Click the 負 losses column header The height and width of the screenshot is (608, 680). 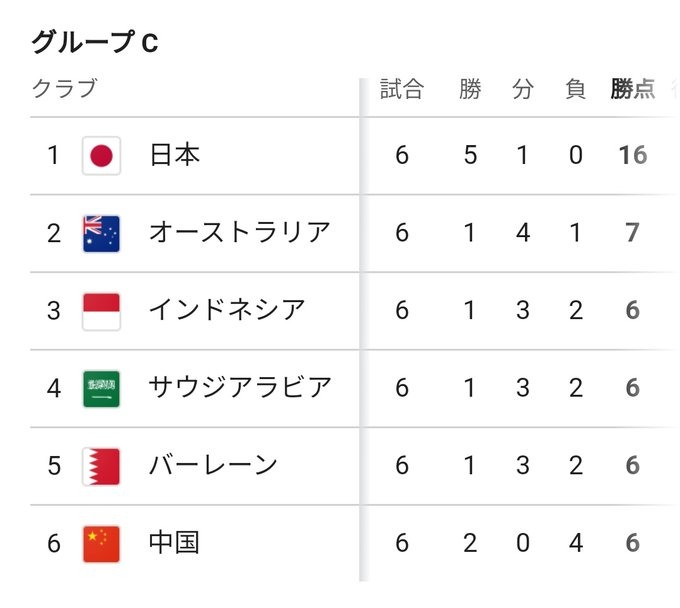point(575,89)
